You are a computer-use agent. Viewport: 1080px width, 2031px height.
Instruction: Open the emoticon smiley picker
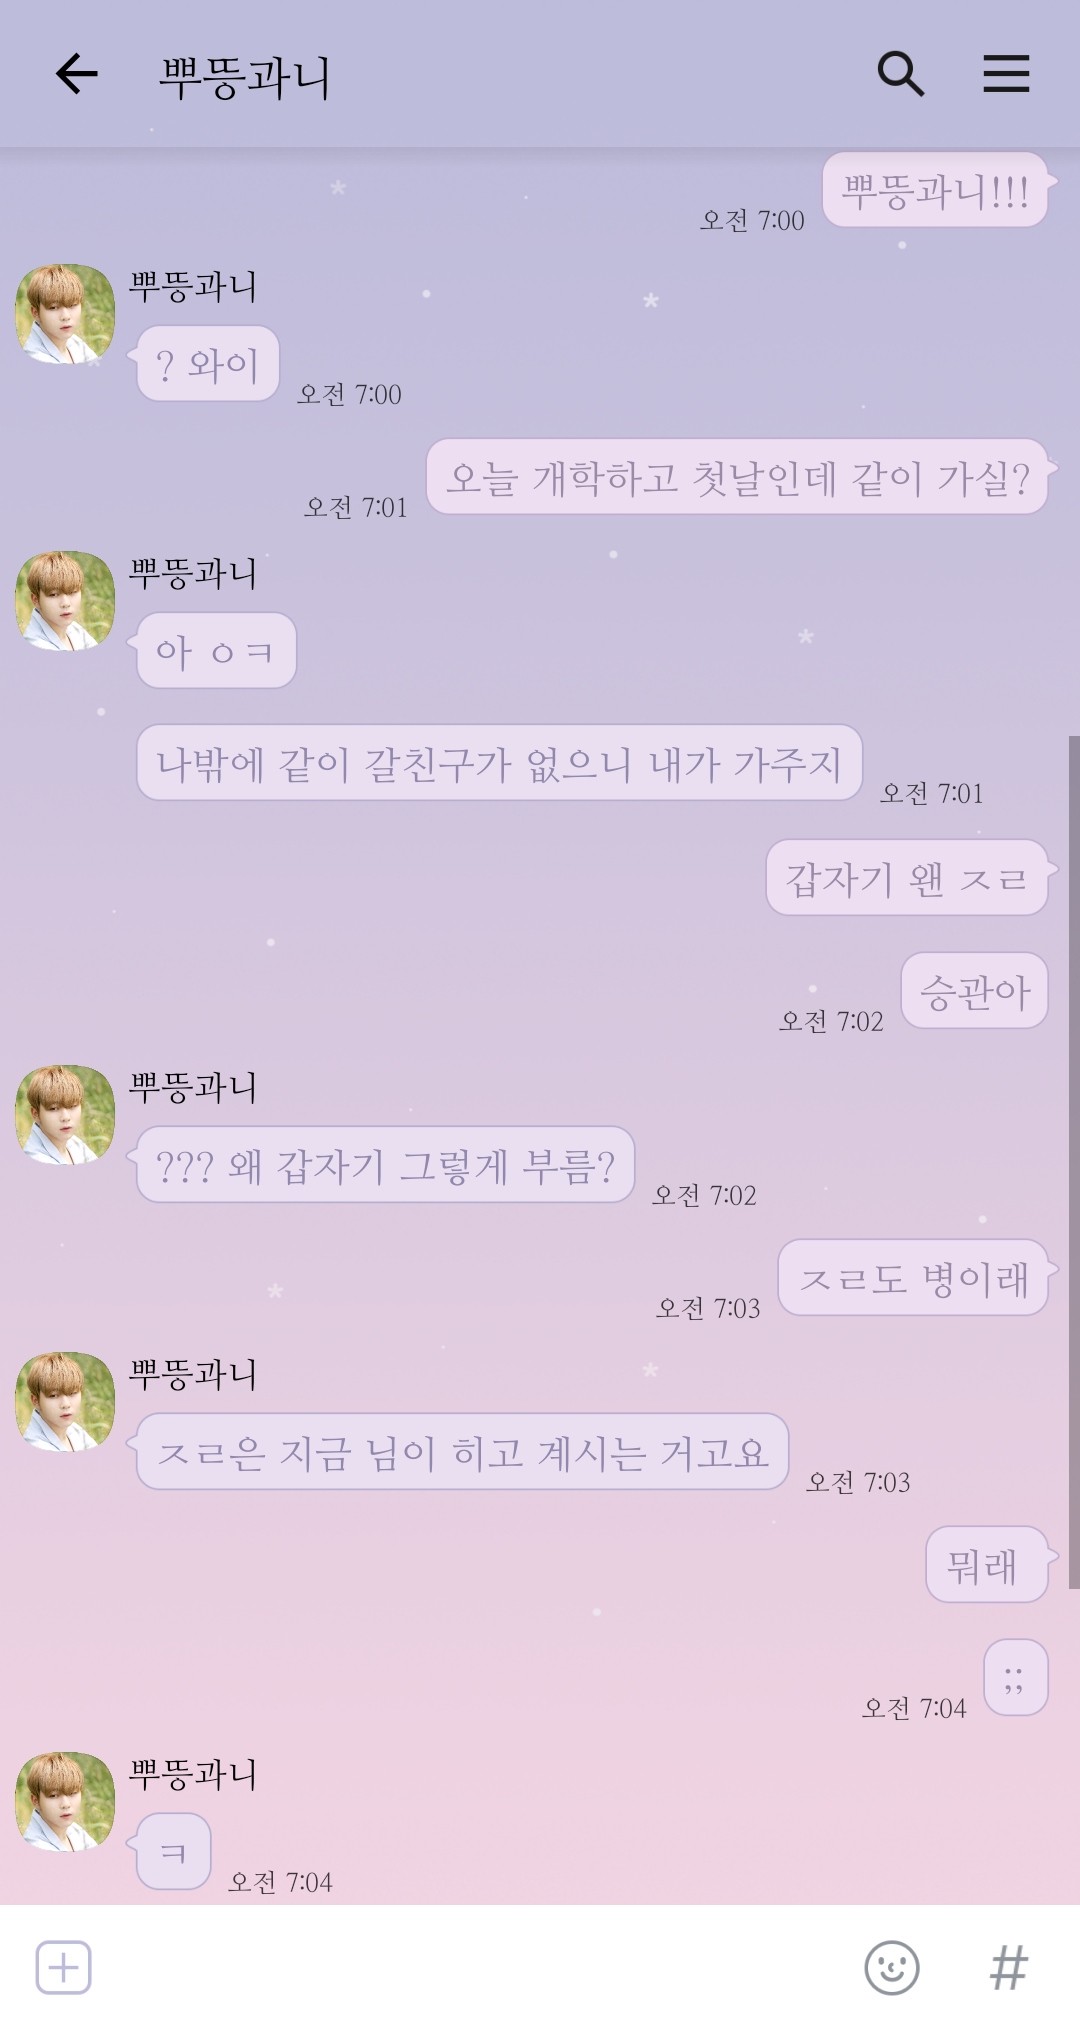891,1967
